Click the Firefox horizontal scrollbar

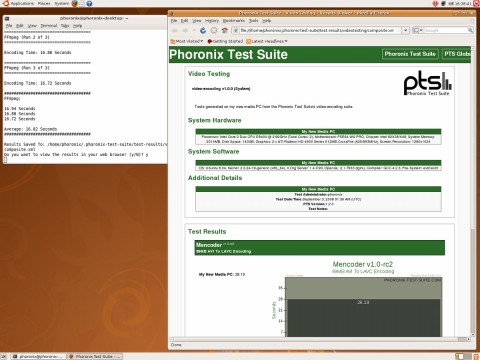click(x=319, y=339)
